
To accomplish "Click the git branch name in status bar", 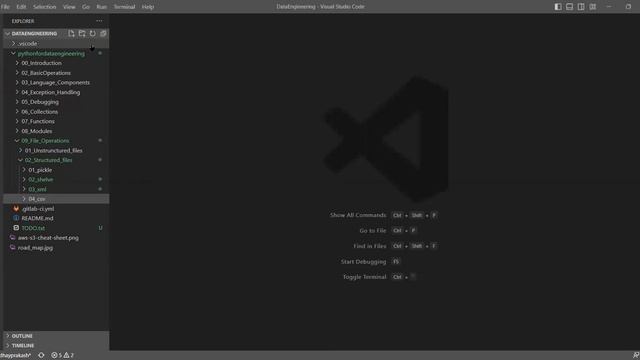I will [x=16, y=355].
